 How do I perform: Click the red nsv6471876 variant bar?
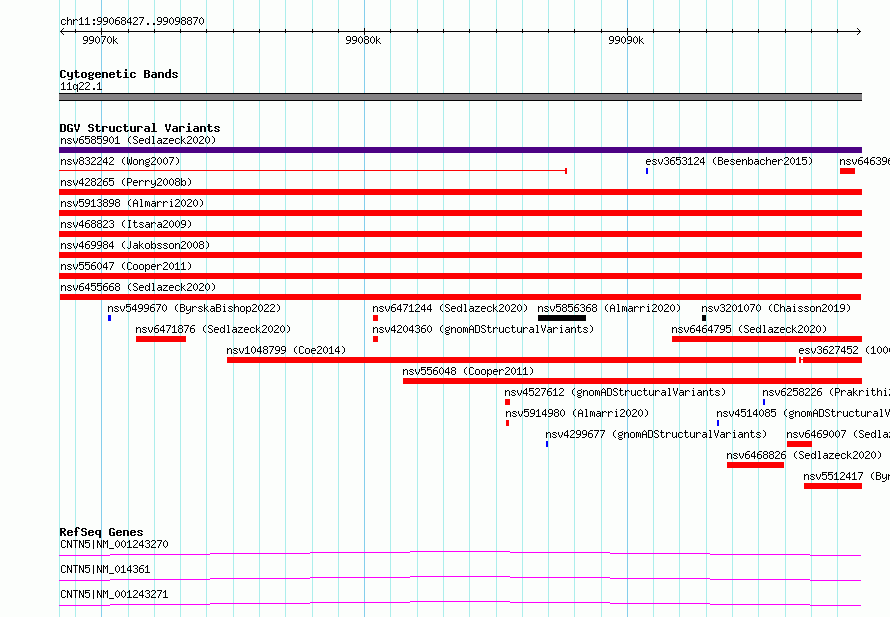coord(161,339)
